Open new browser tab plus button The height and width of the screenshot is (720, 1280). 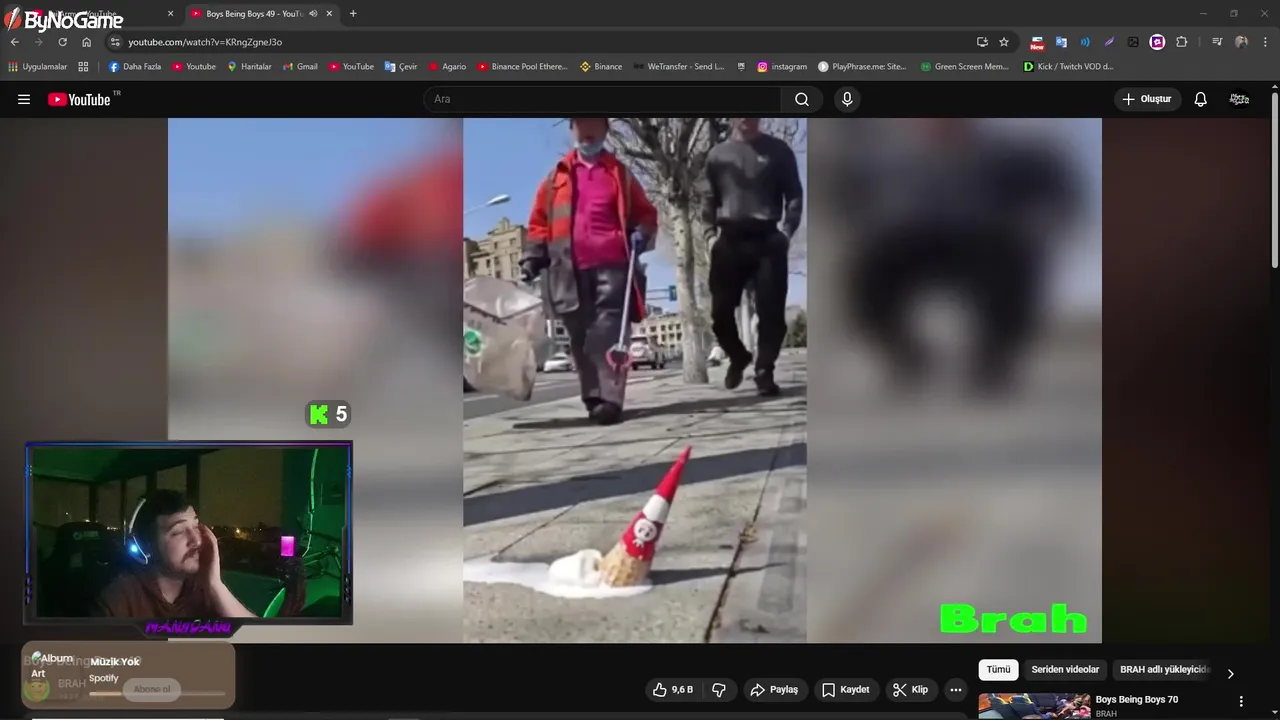353,14
